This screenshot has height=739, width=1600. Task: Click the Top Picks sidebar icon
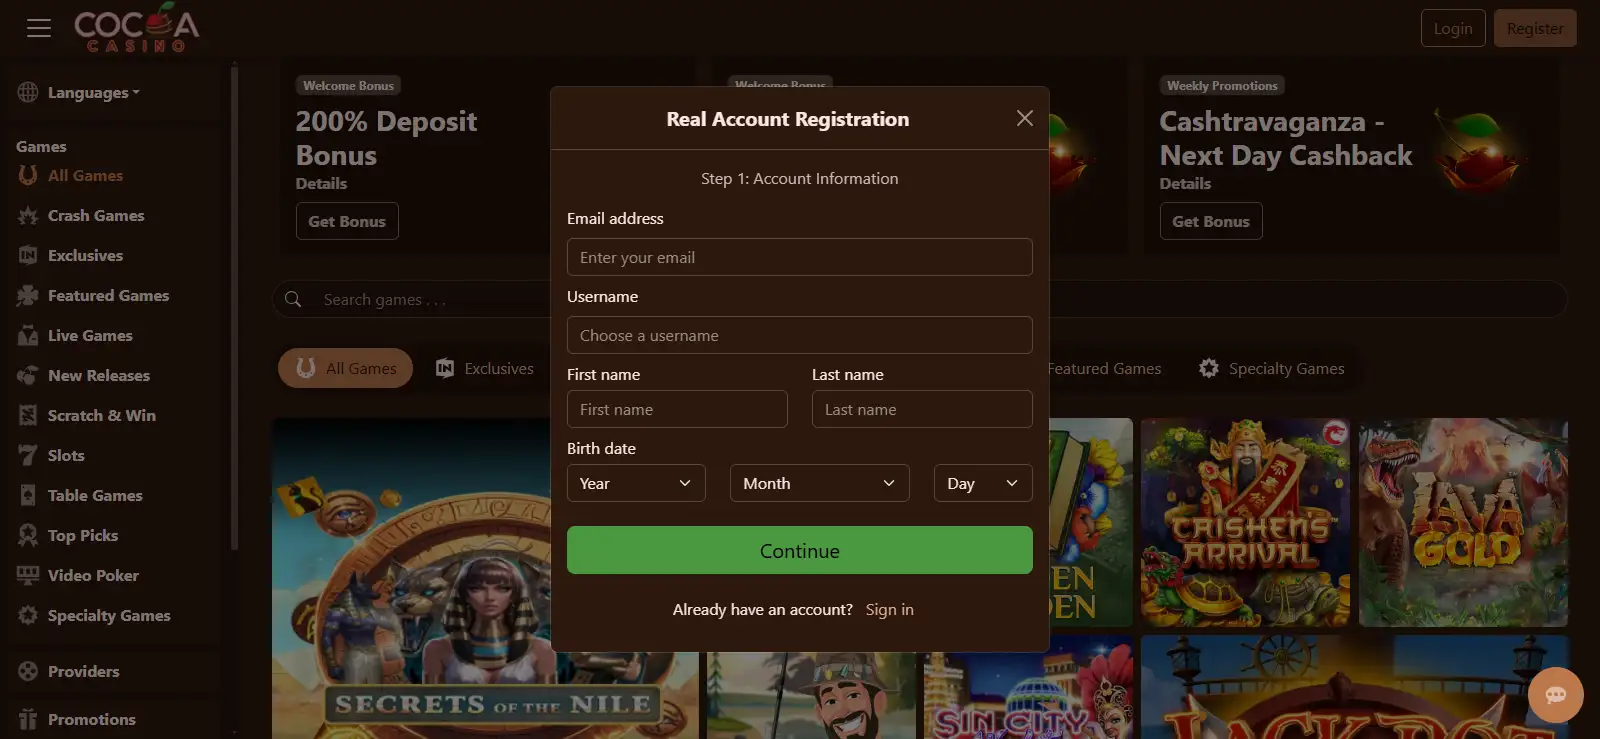point(28,535)
